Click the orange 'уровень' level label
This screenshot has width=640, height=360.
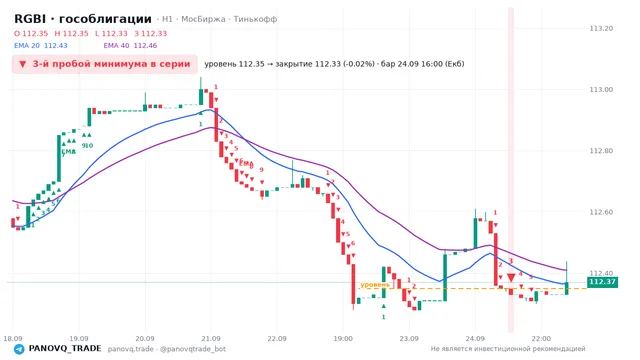point(375,284)
